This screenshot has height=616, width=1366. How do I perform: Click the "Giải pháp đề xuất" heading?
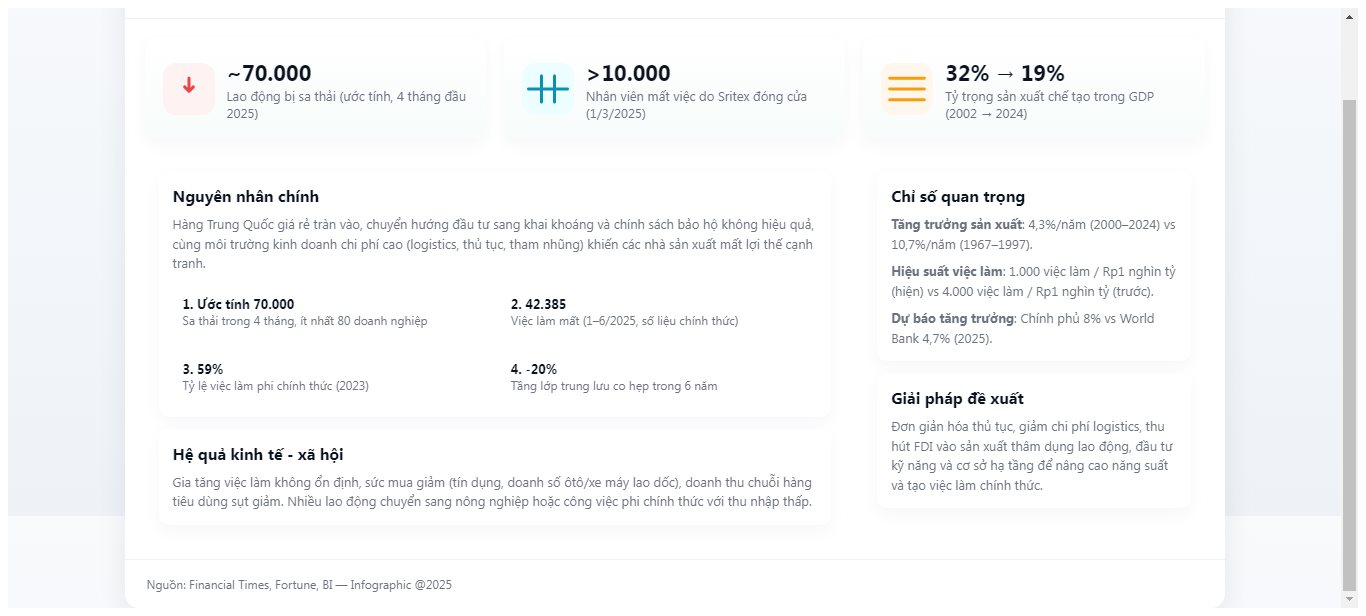point(957,399)
